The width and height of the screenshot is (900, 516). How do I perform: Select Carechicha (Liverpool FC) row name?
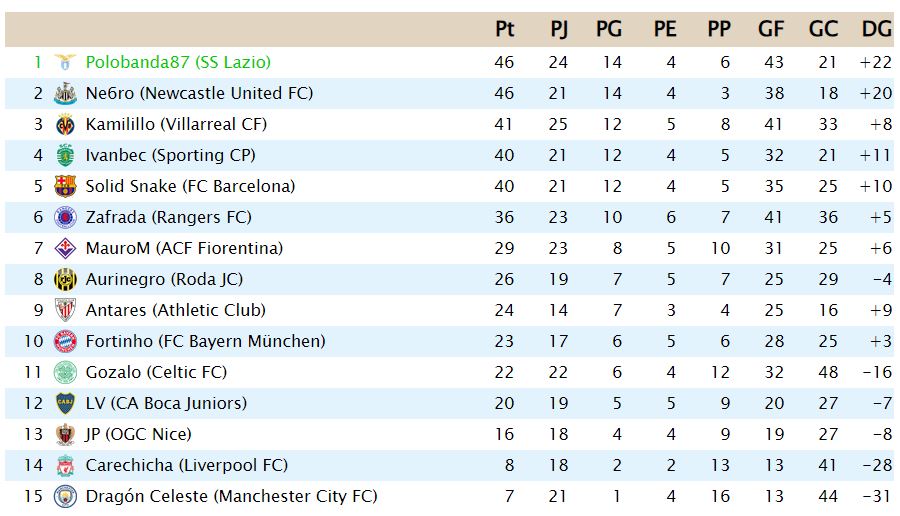pyautogui.click(x=187, y=465)
